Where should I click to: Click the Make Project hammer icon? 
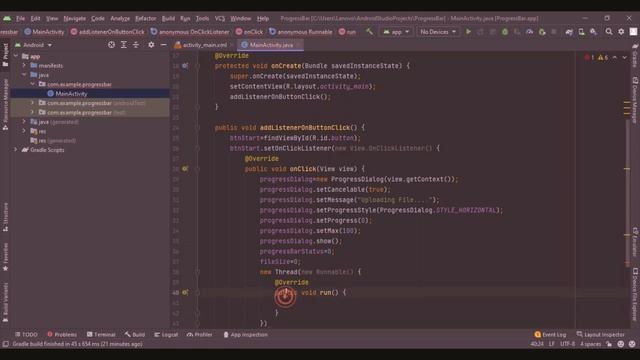pos(369,31)
